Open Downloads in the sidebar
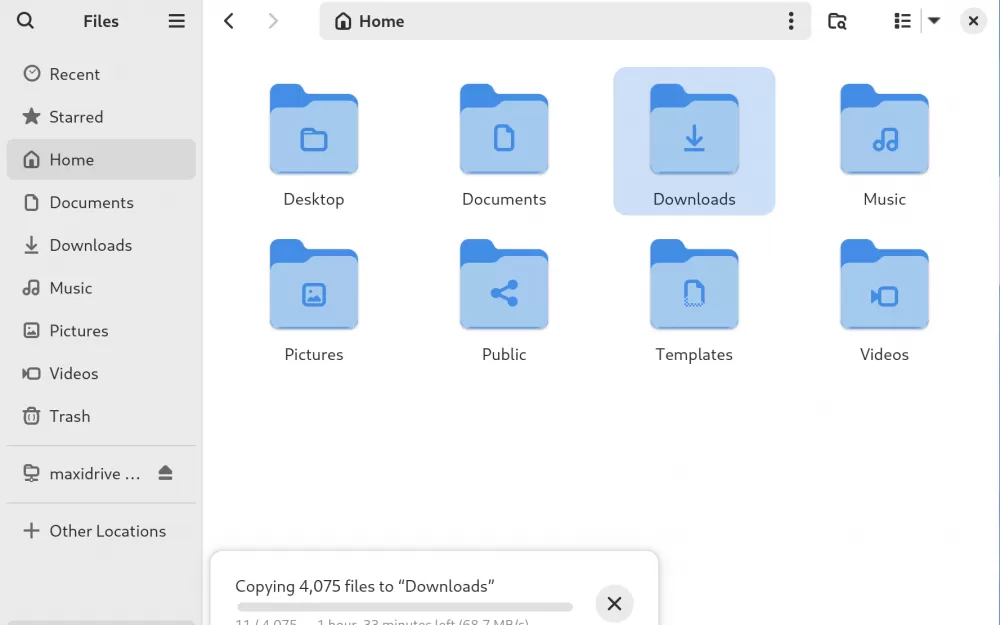 (101, 245)
